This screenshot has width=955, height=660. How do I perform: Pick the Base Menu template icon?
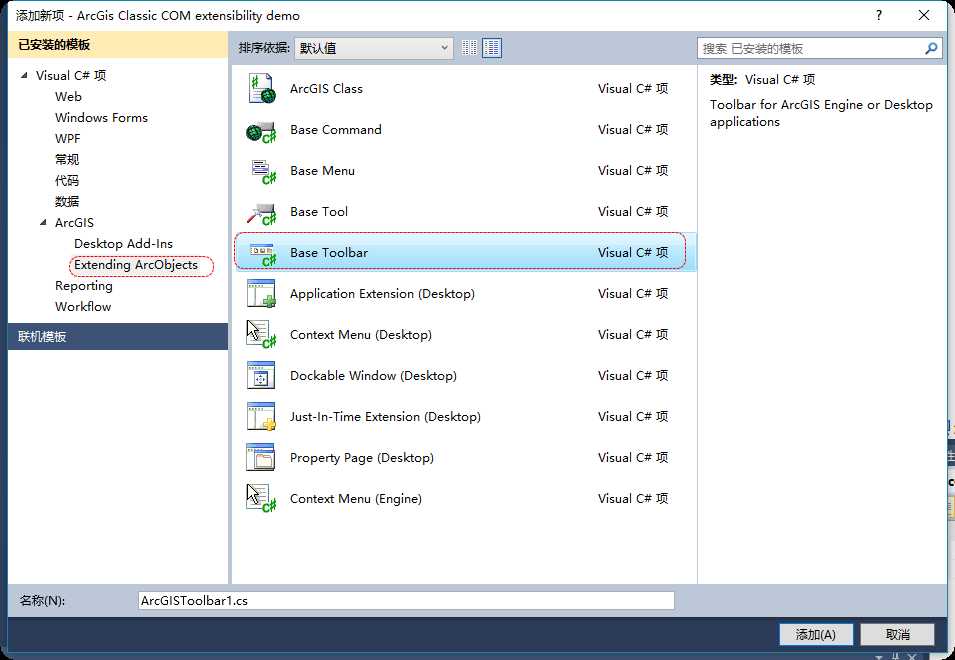click(263, 172)
